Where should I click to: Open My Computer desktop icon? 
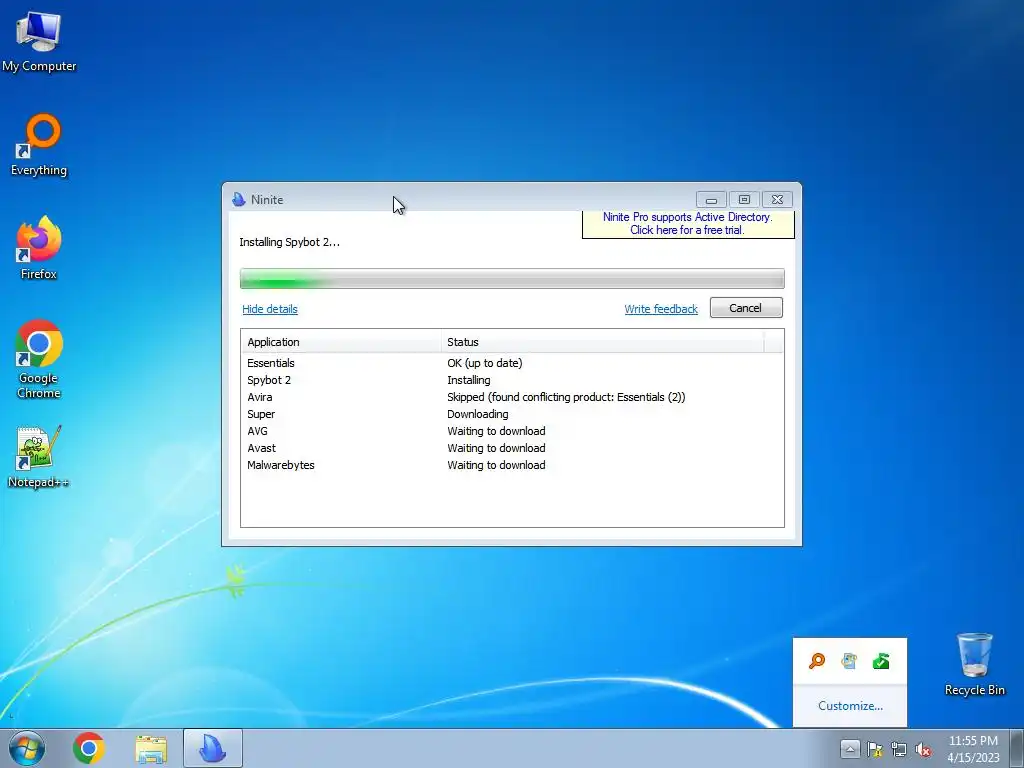coord(39,41)
